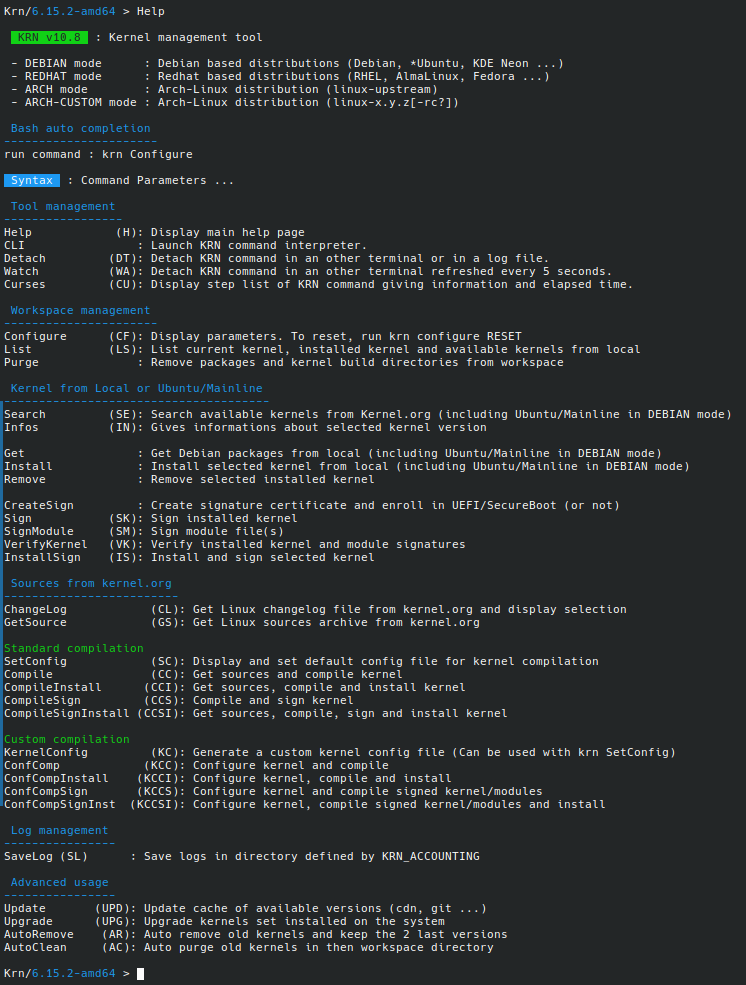
Task: Click the 'Purge' command name
Action: click(21, 362)
